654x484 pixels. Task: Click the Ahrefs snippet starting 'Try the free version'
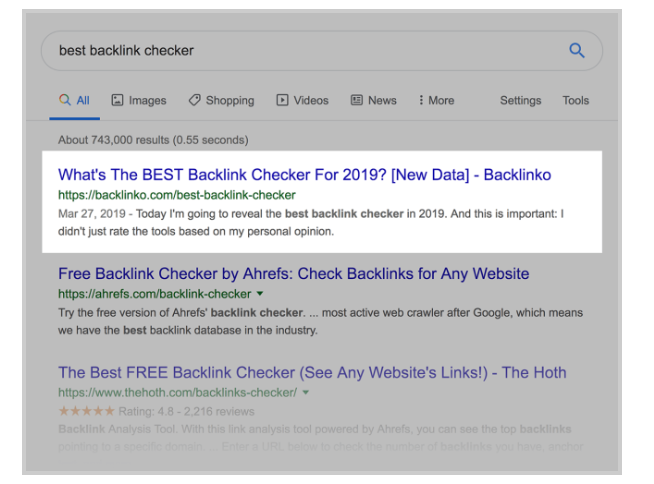click(320, 321)
